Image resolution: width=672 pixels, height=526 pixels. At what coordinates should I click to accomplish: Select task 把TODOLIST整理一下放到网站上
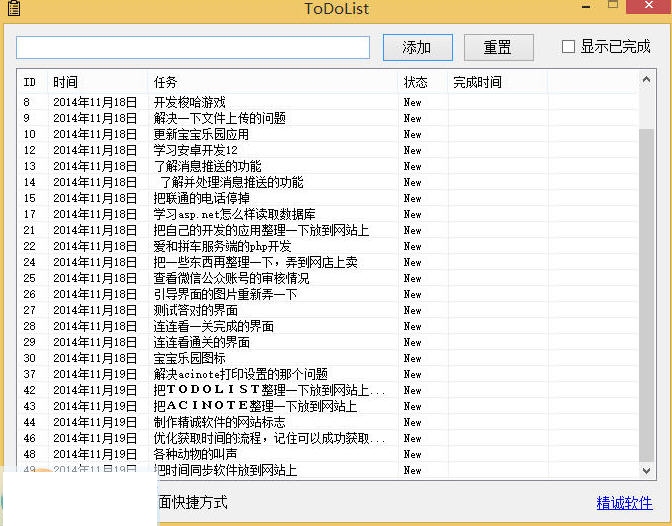coord(269,390)
